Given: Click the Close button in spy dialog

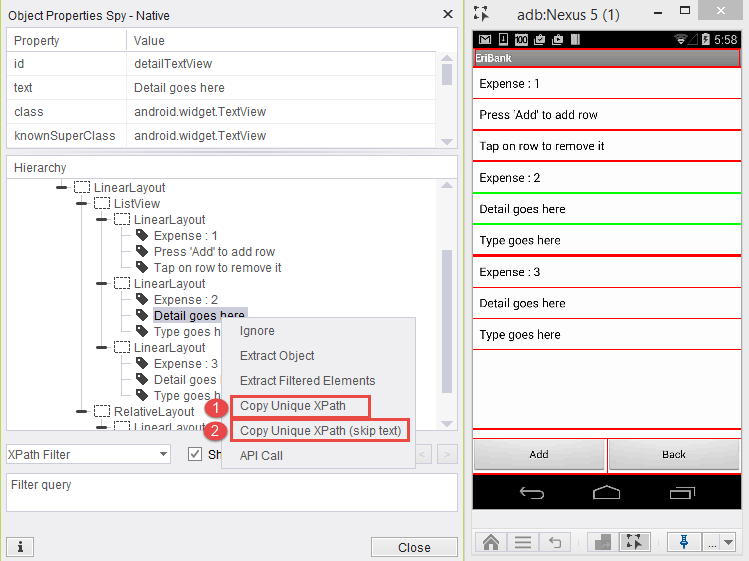Looking at the screenshot, I should 413,547.
